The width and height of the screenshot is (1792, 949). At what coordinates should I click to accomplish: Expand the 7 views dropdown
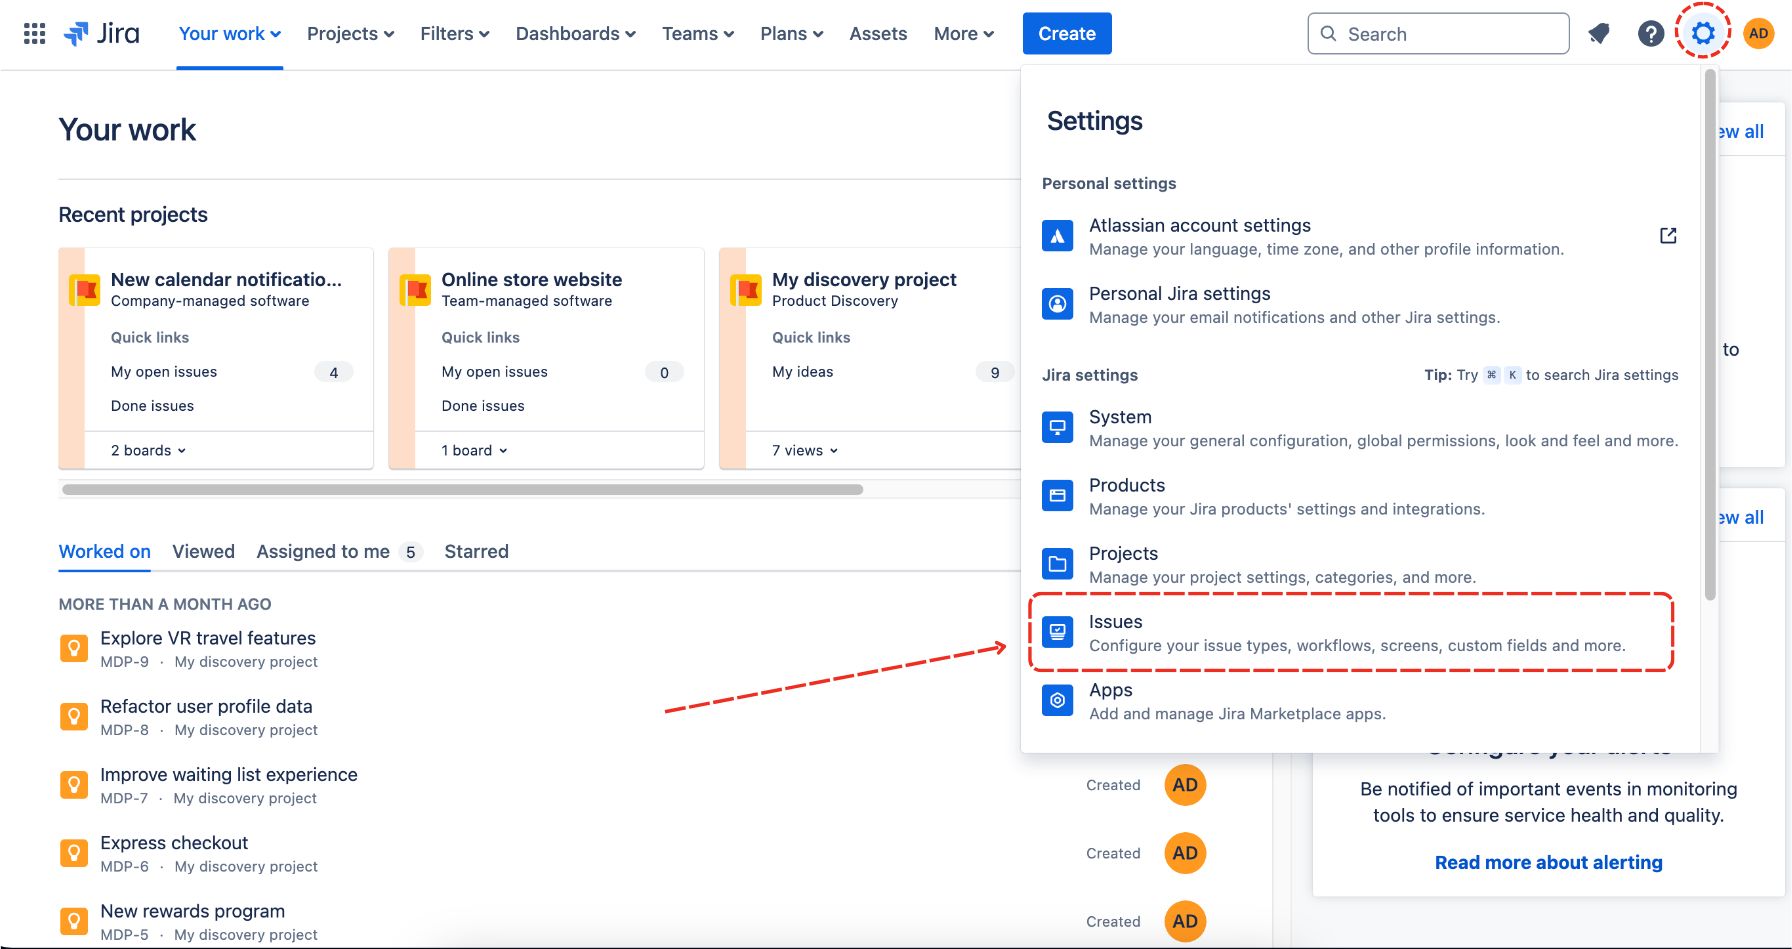point(805,451)
